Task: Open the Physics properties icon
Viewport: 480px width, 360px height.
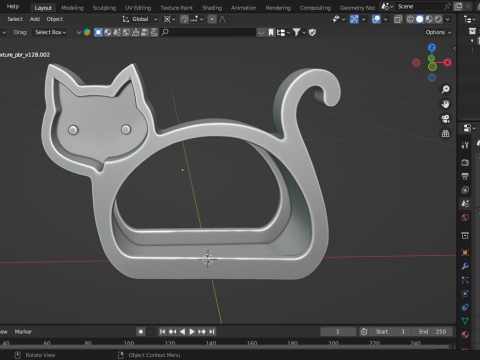Action: (465, 293)
